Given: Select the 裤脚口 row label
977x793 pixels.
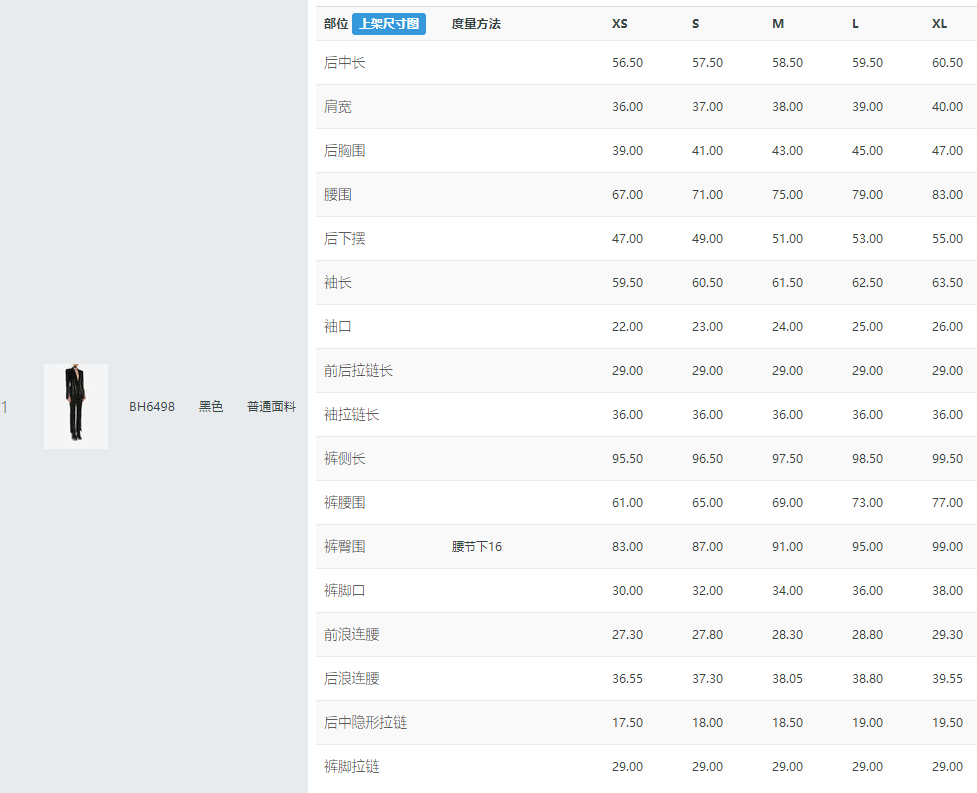Looking at the screenshot, I should [x=345, y=591].
